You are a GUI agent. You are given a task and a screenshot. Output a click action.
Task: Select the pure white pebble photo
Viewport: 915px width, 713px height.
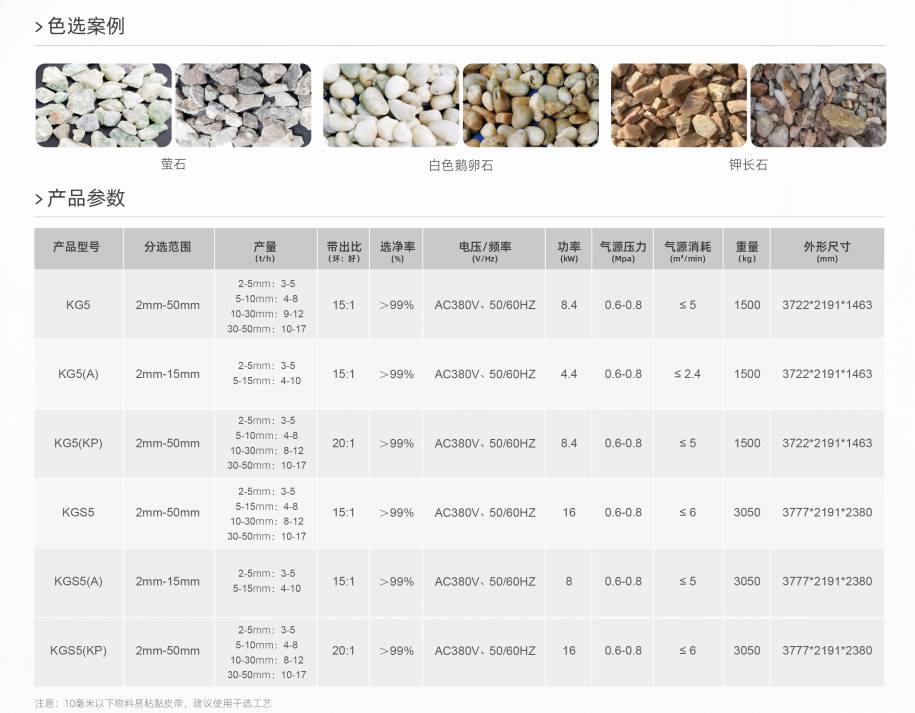click(391, 105)
